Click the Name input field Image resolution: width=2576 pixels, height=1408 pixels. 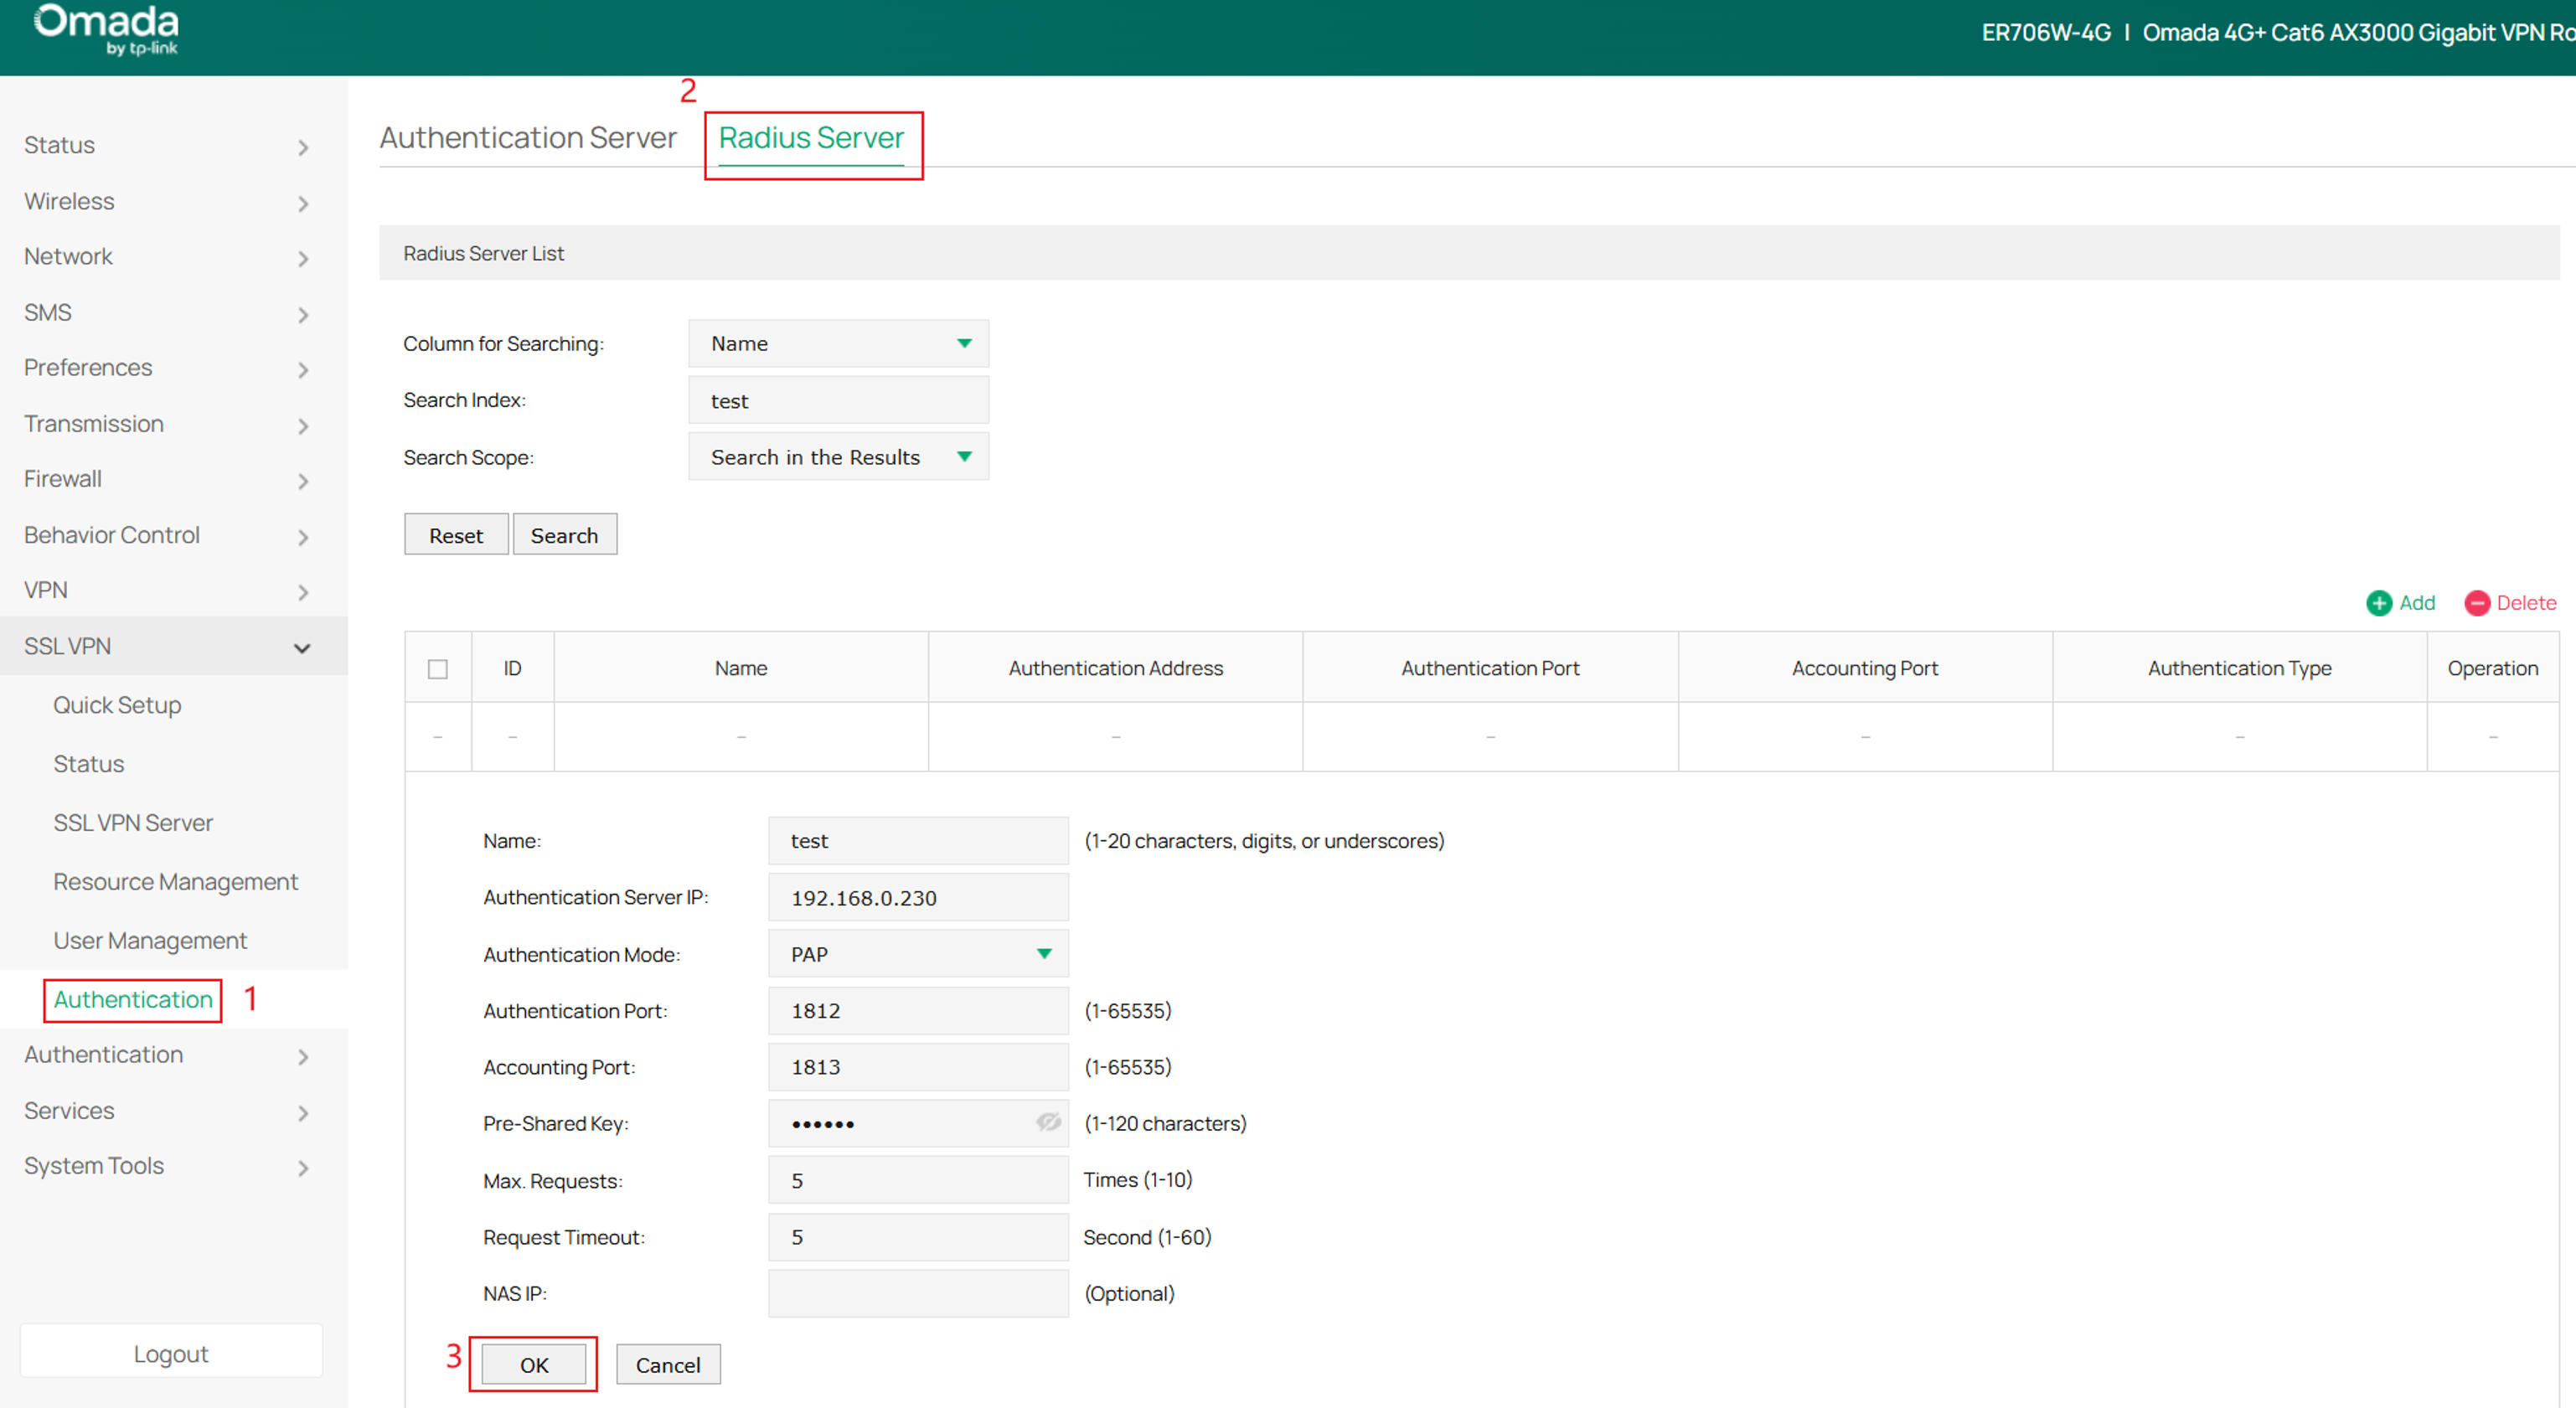(918, 841)
